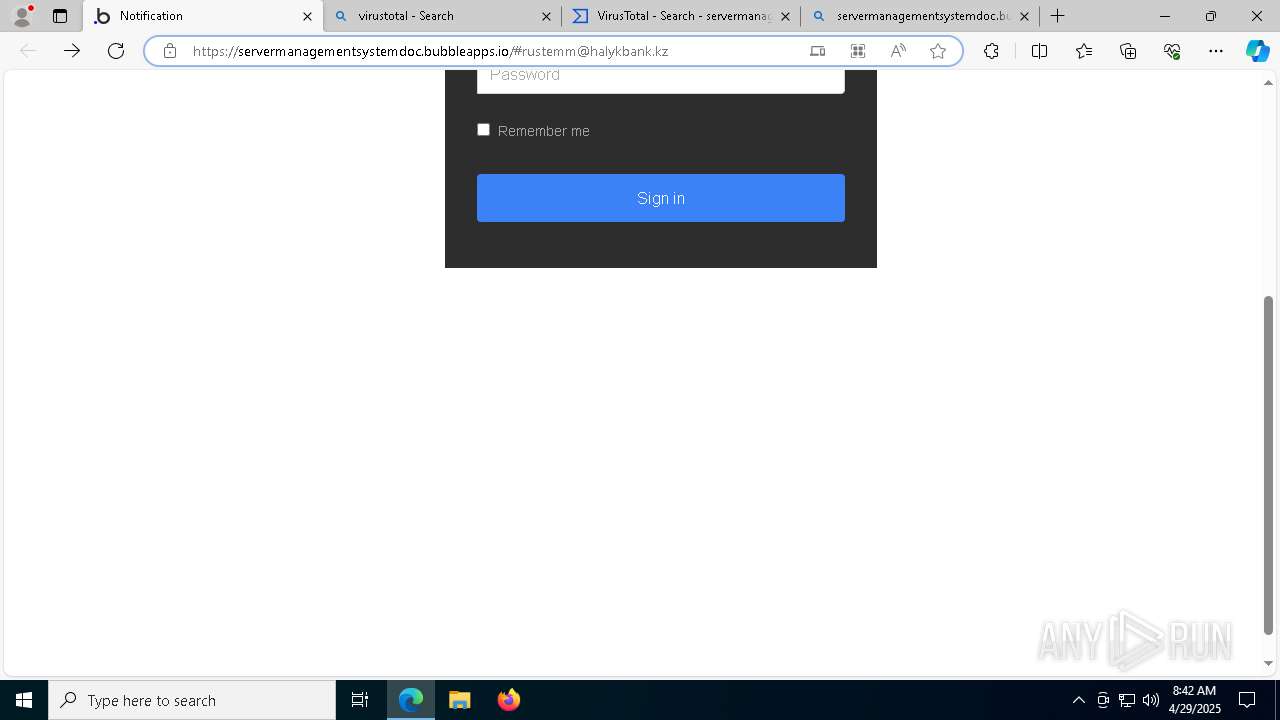Open Microsoft Edge from the taskbar
The image size is (1280, 720).
411,700
